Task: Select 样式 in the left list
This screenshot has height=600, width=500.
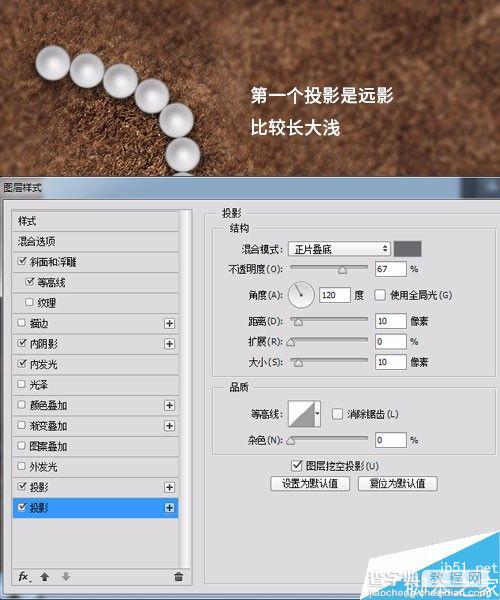Action: click(x=96, y=221)
